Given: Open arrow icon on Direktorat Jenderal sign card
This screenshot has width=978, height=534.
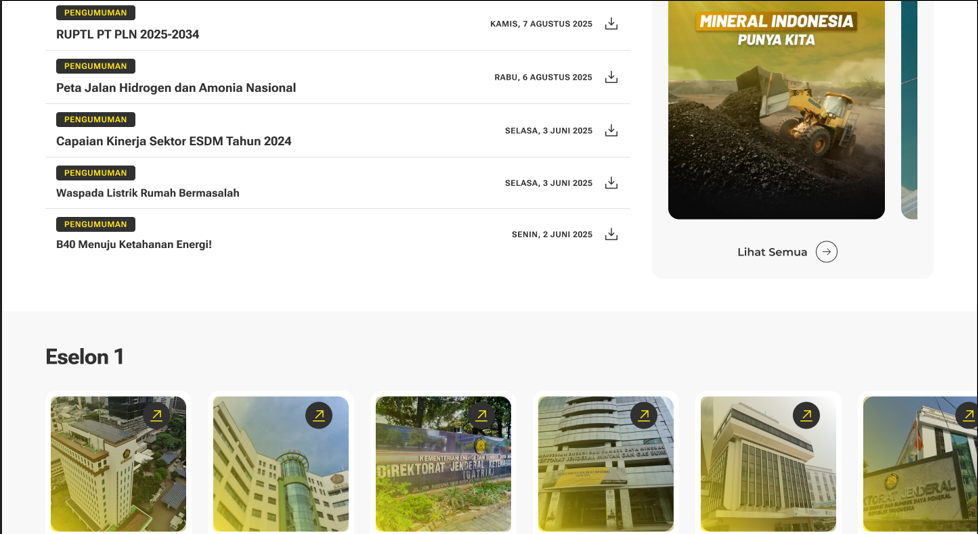Looking at the screenshot, I should (481, 415).
